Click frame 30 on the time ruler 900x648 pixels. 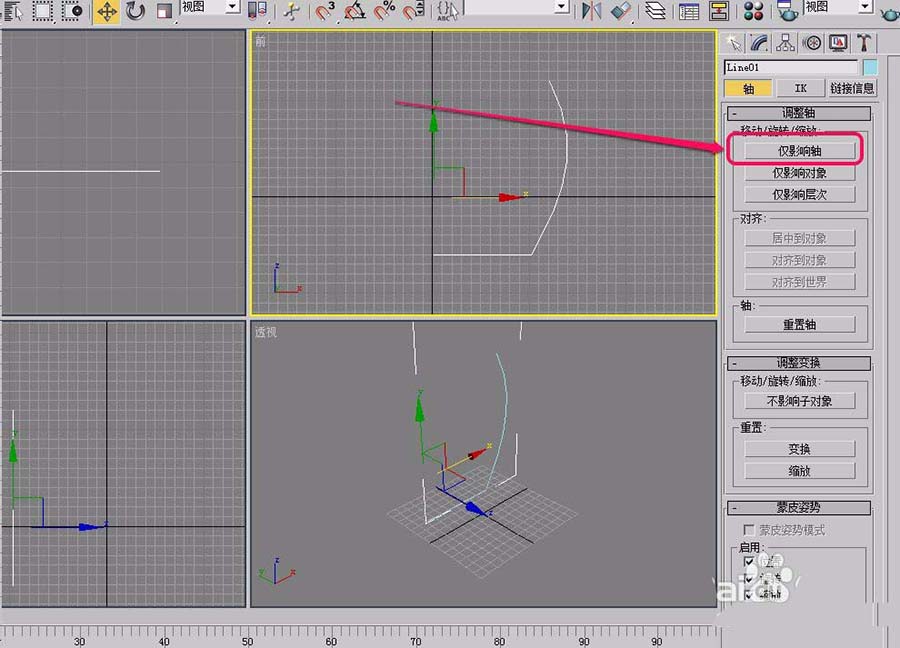[x=79, y=641]
